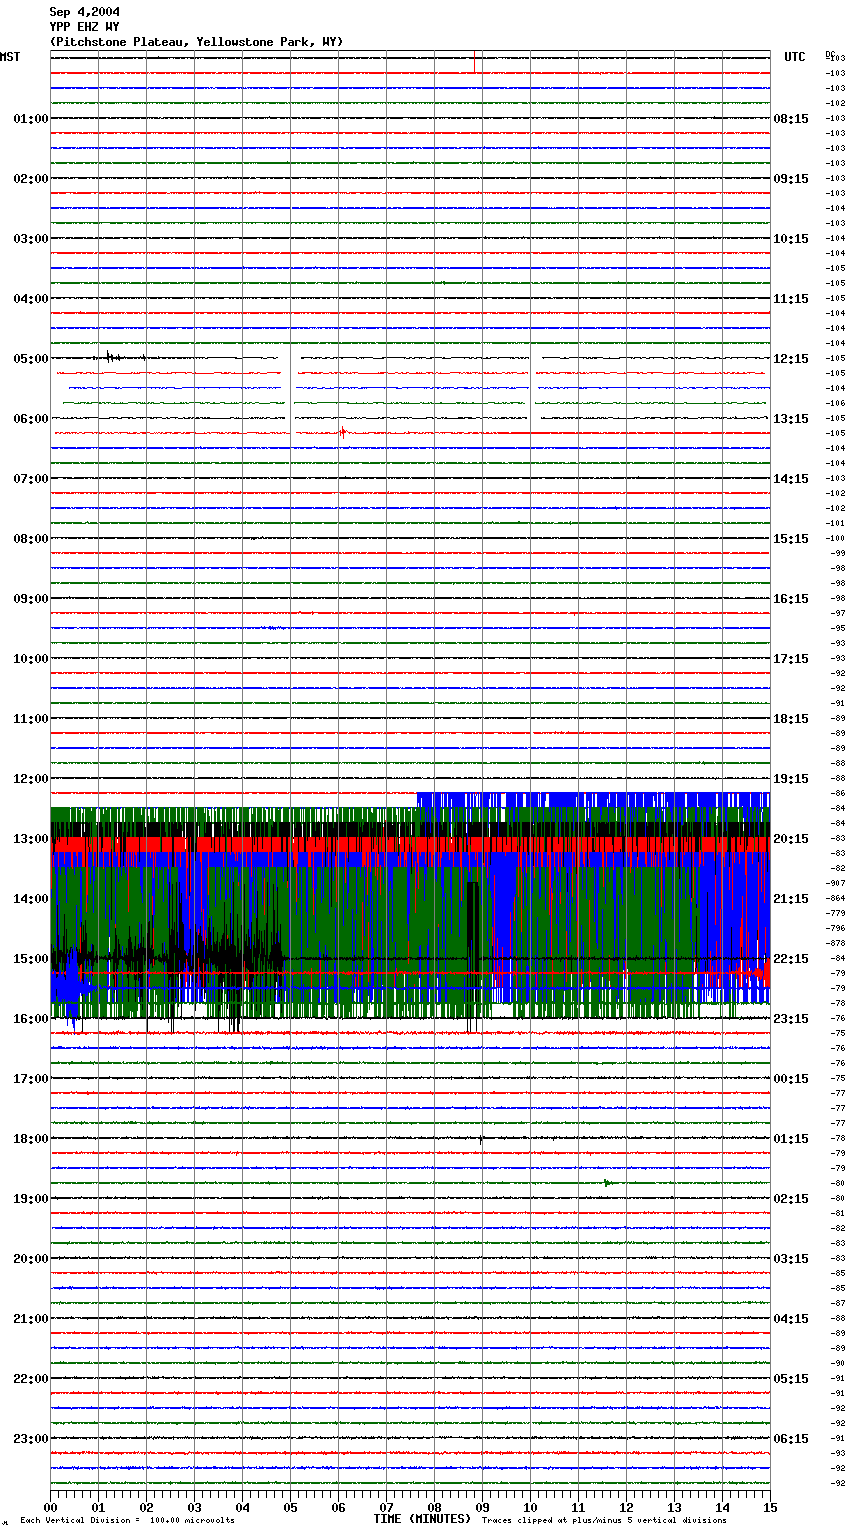850x1534 pixels.
Task: Click the UTC axis header
Action: click(795, 57)
